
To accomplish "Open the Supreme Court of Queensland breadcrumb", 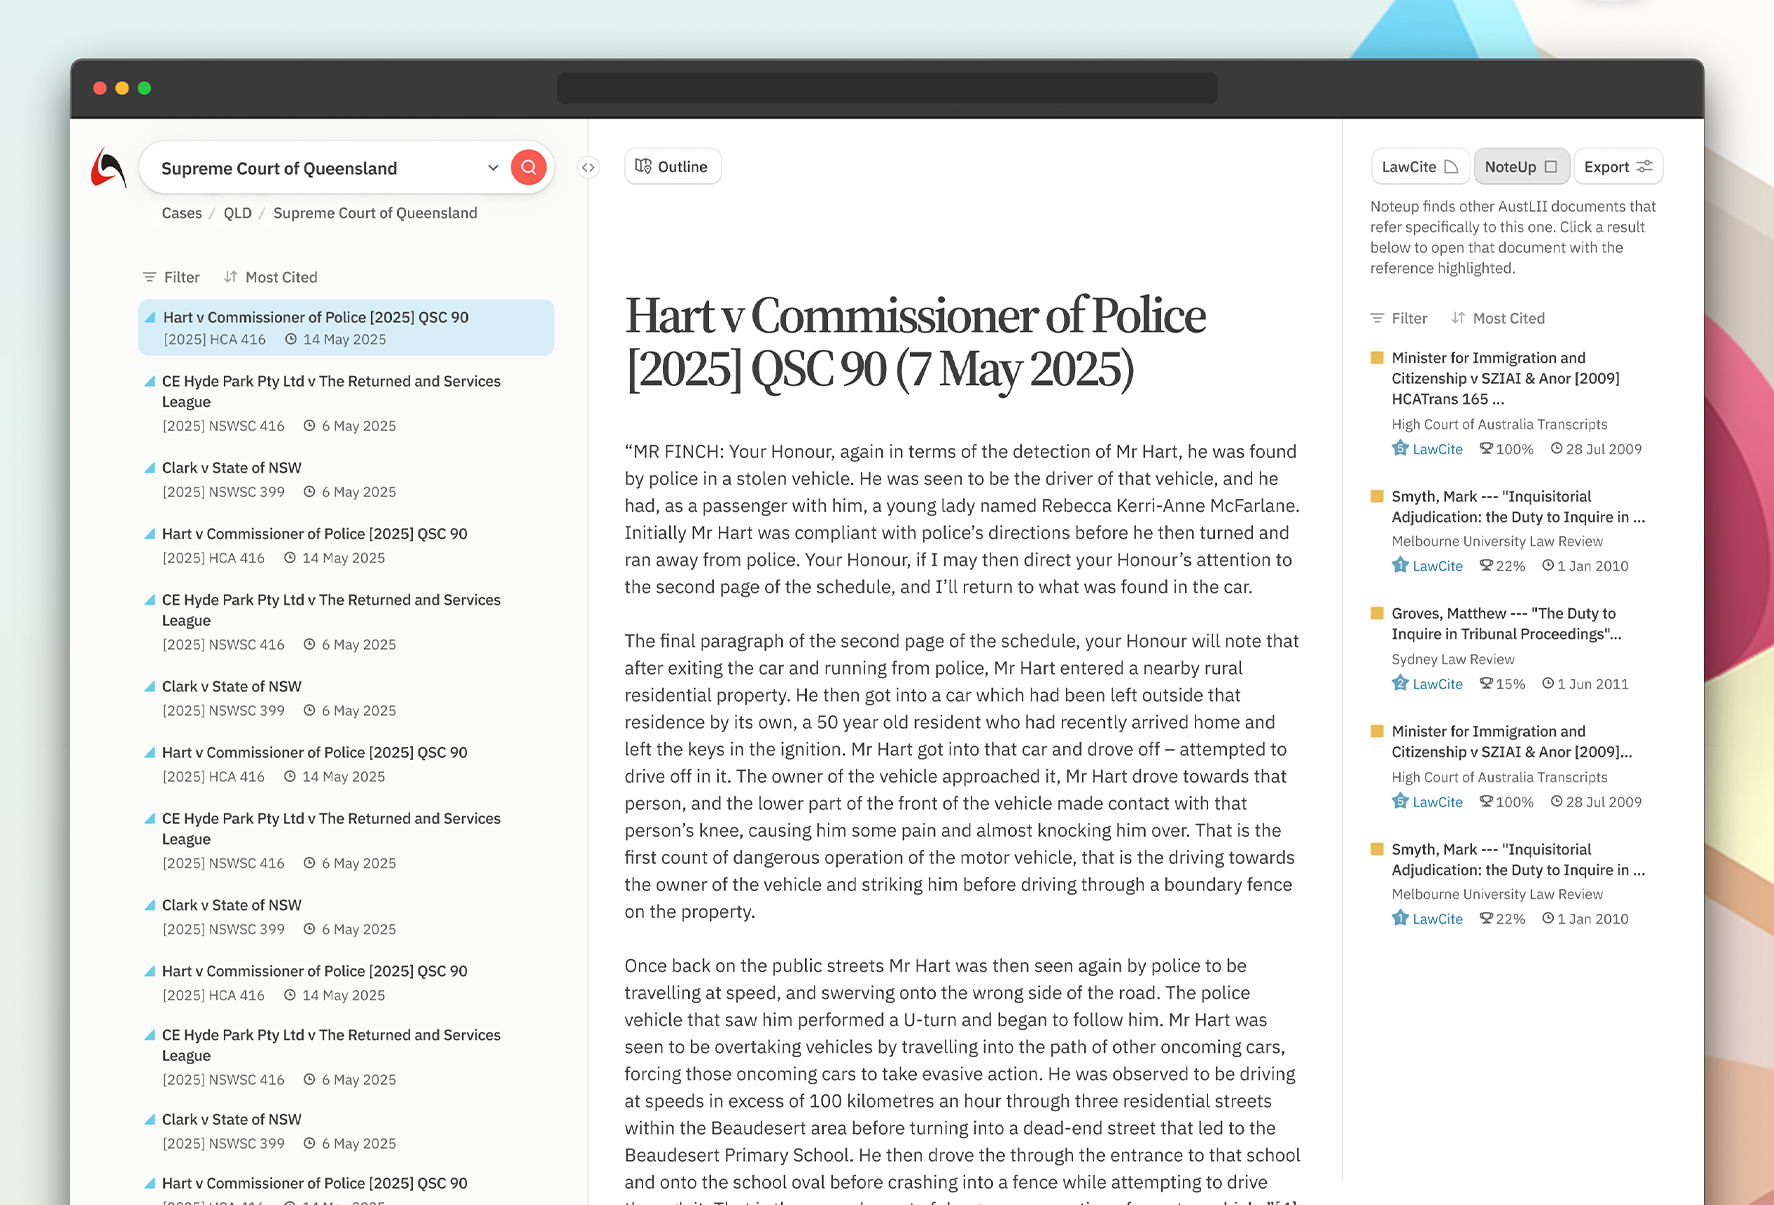I will (375, 213).
